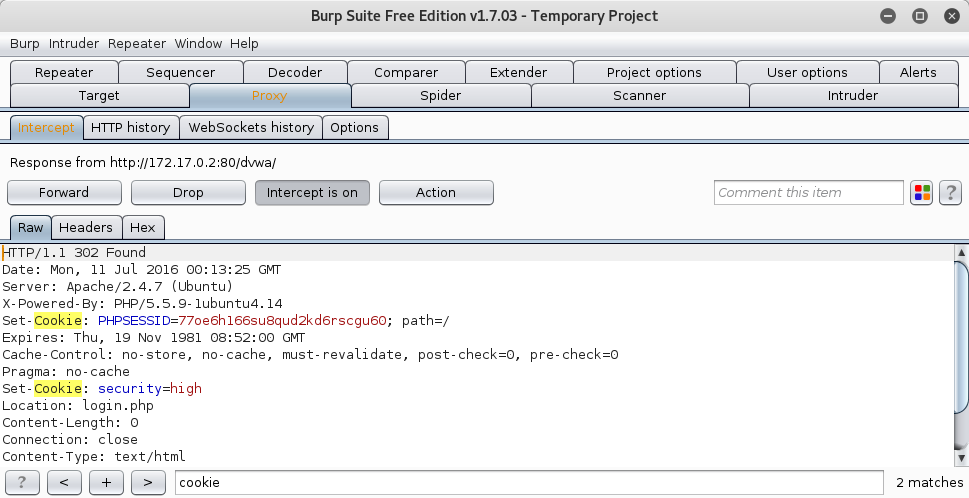Click scrollbar down arrow in response pane
This screenshot has height=498, width=969.
coord(962,458)
